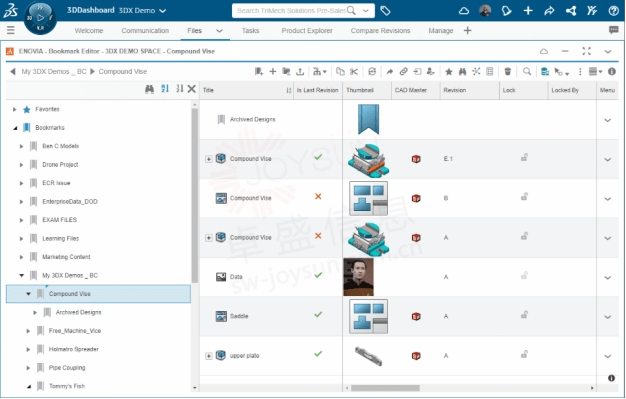Open the Files tab dropdown chevron
The image size is (626, 399).
pyautogui.click(x=219, y=31)
